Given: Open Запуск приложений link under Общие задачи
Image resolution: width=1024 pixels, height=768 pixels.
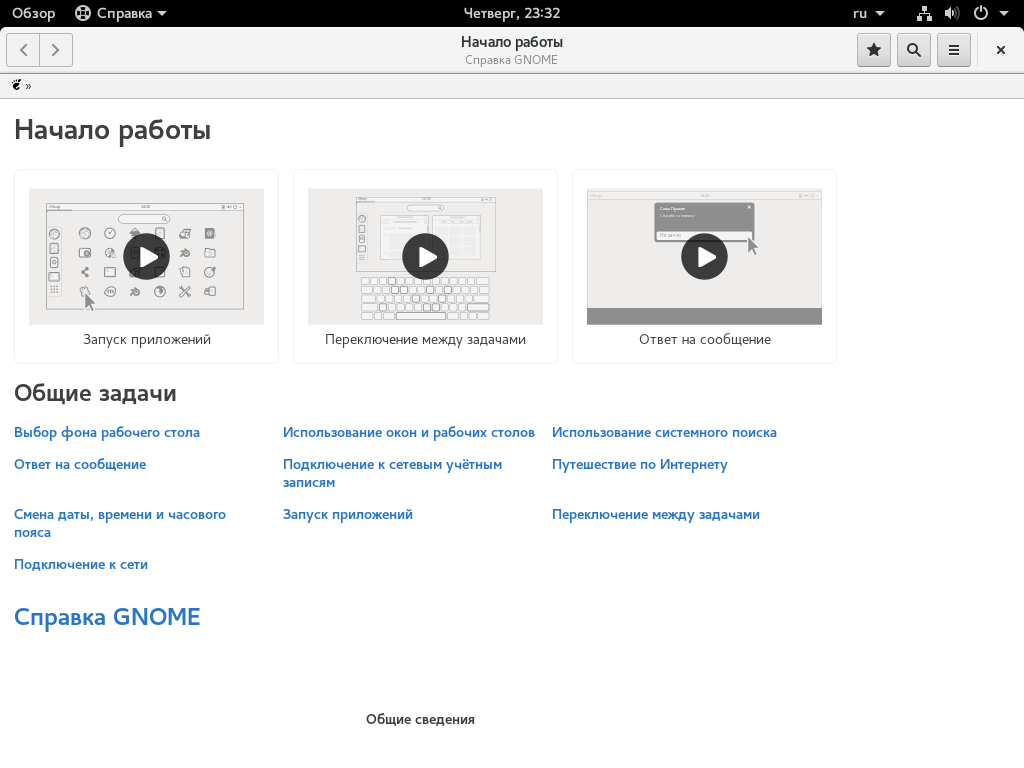Looking at the screenshot, I should [x=347, y=515].
